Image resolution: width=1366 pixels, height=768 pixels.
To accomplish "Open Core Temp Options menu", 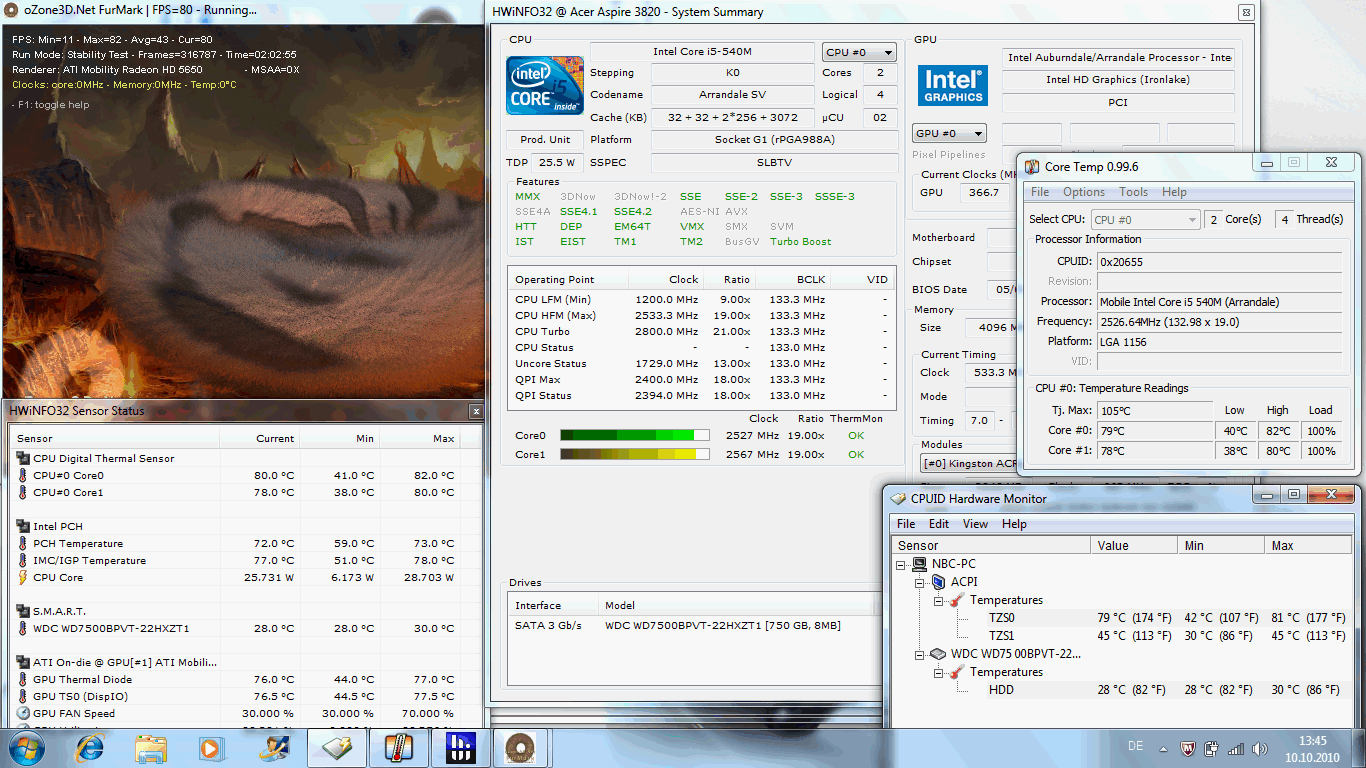I will point(1084,192).
